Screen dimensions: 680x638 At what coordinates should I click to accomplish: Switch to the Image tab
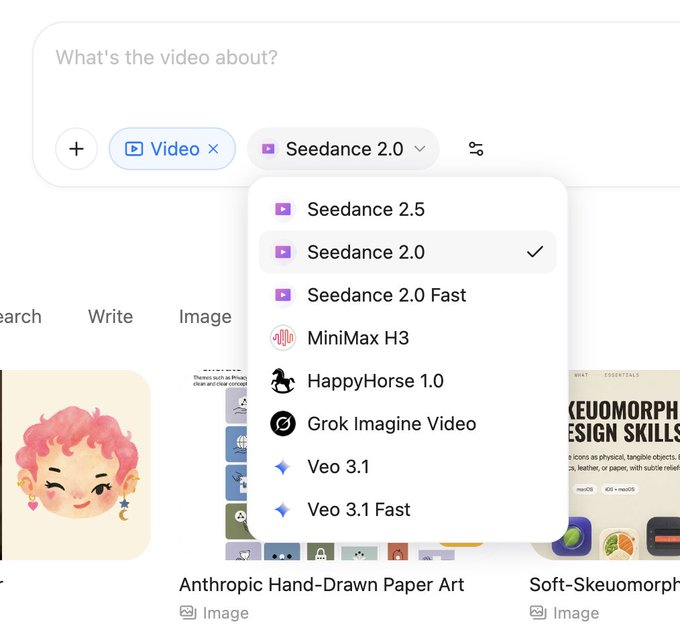coord(205,317)
